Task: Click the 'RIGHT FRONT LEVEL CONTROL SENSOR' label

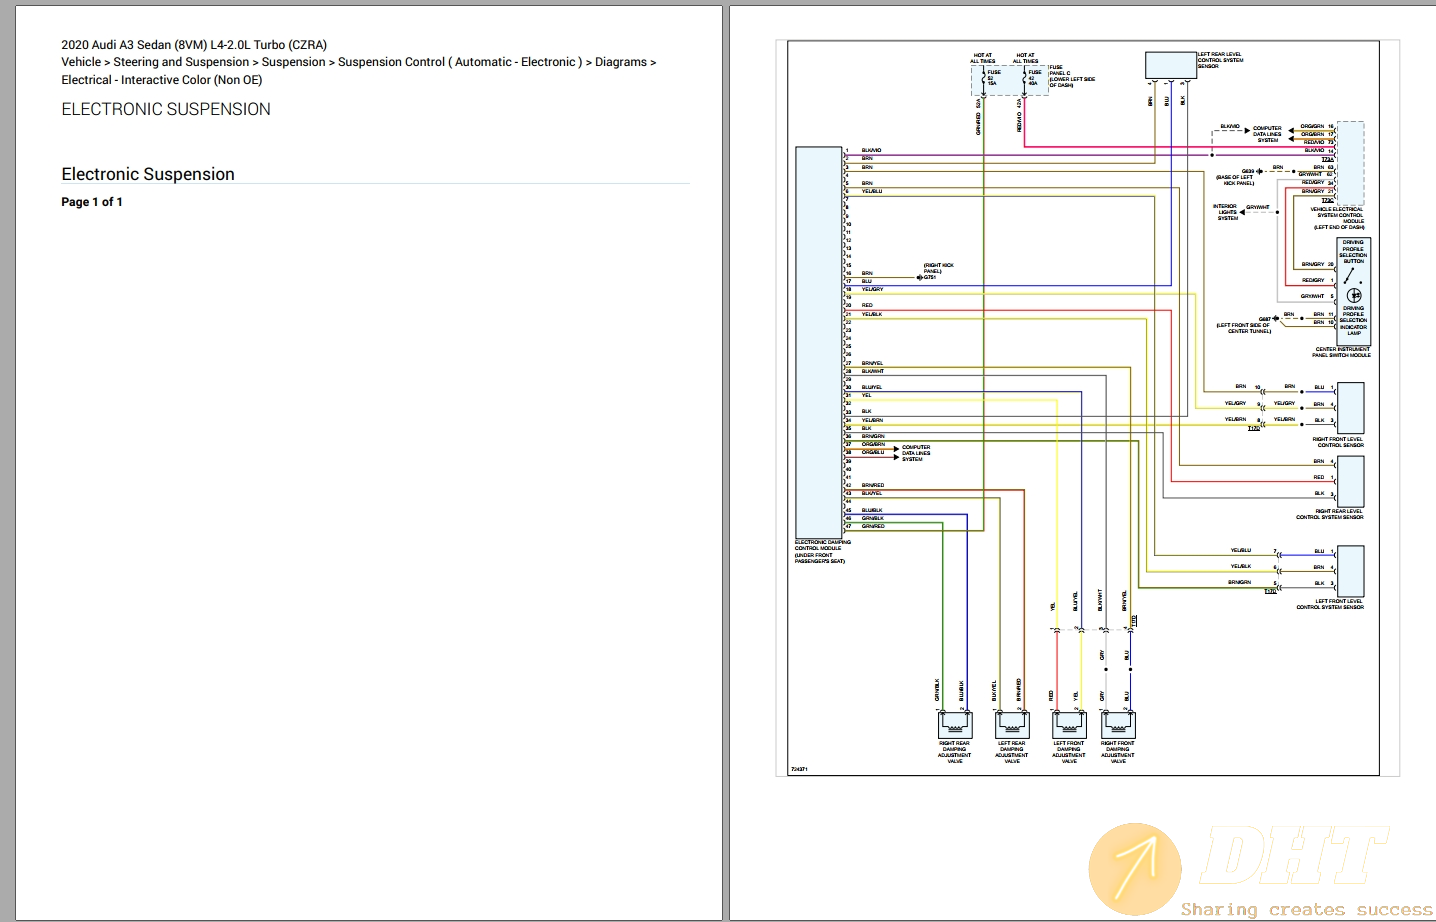Action: 1340,442
